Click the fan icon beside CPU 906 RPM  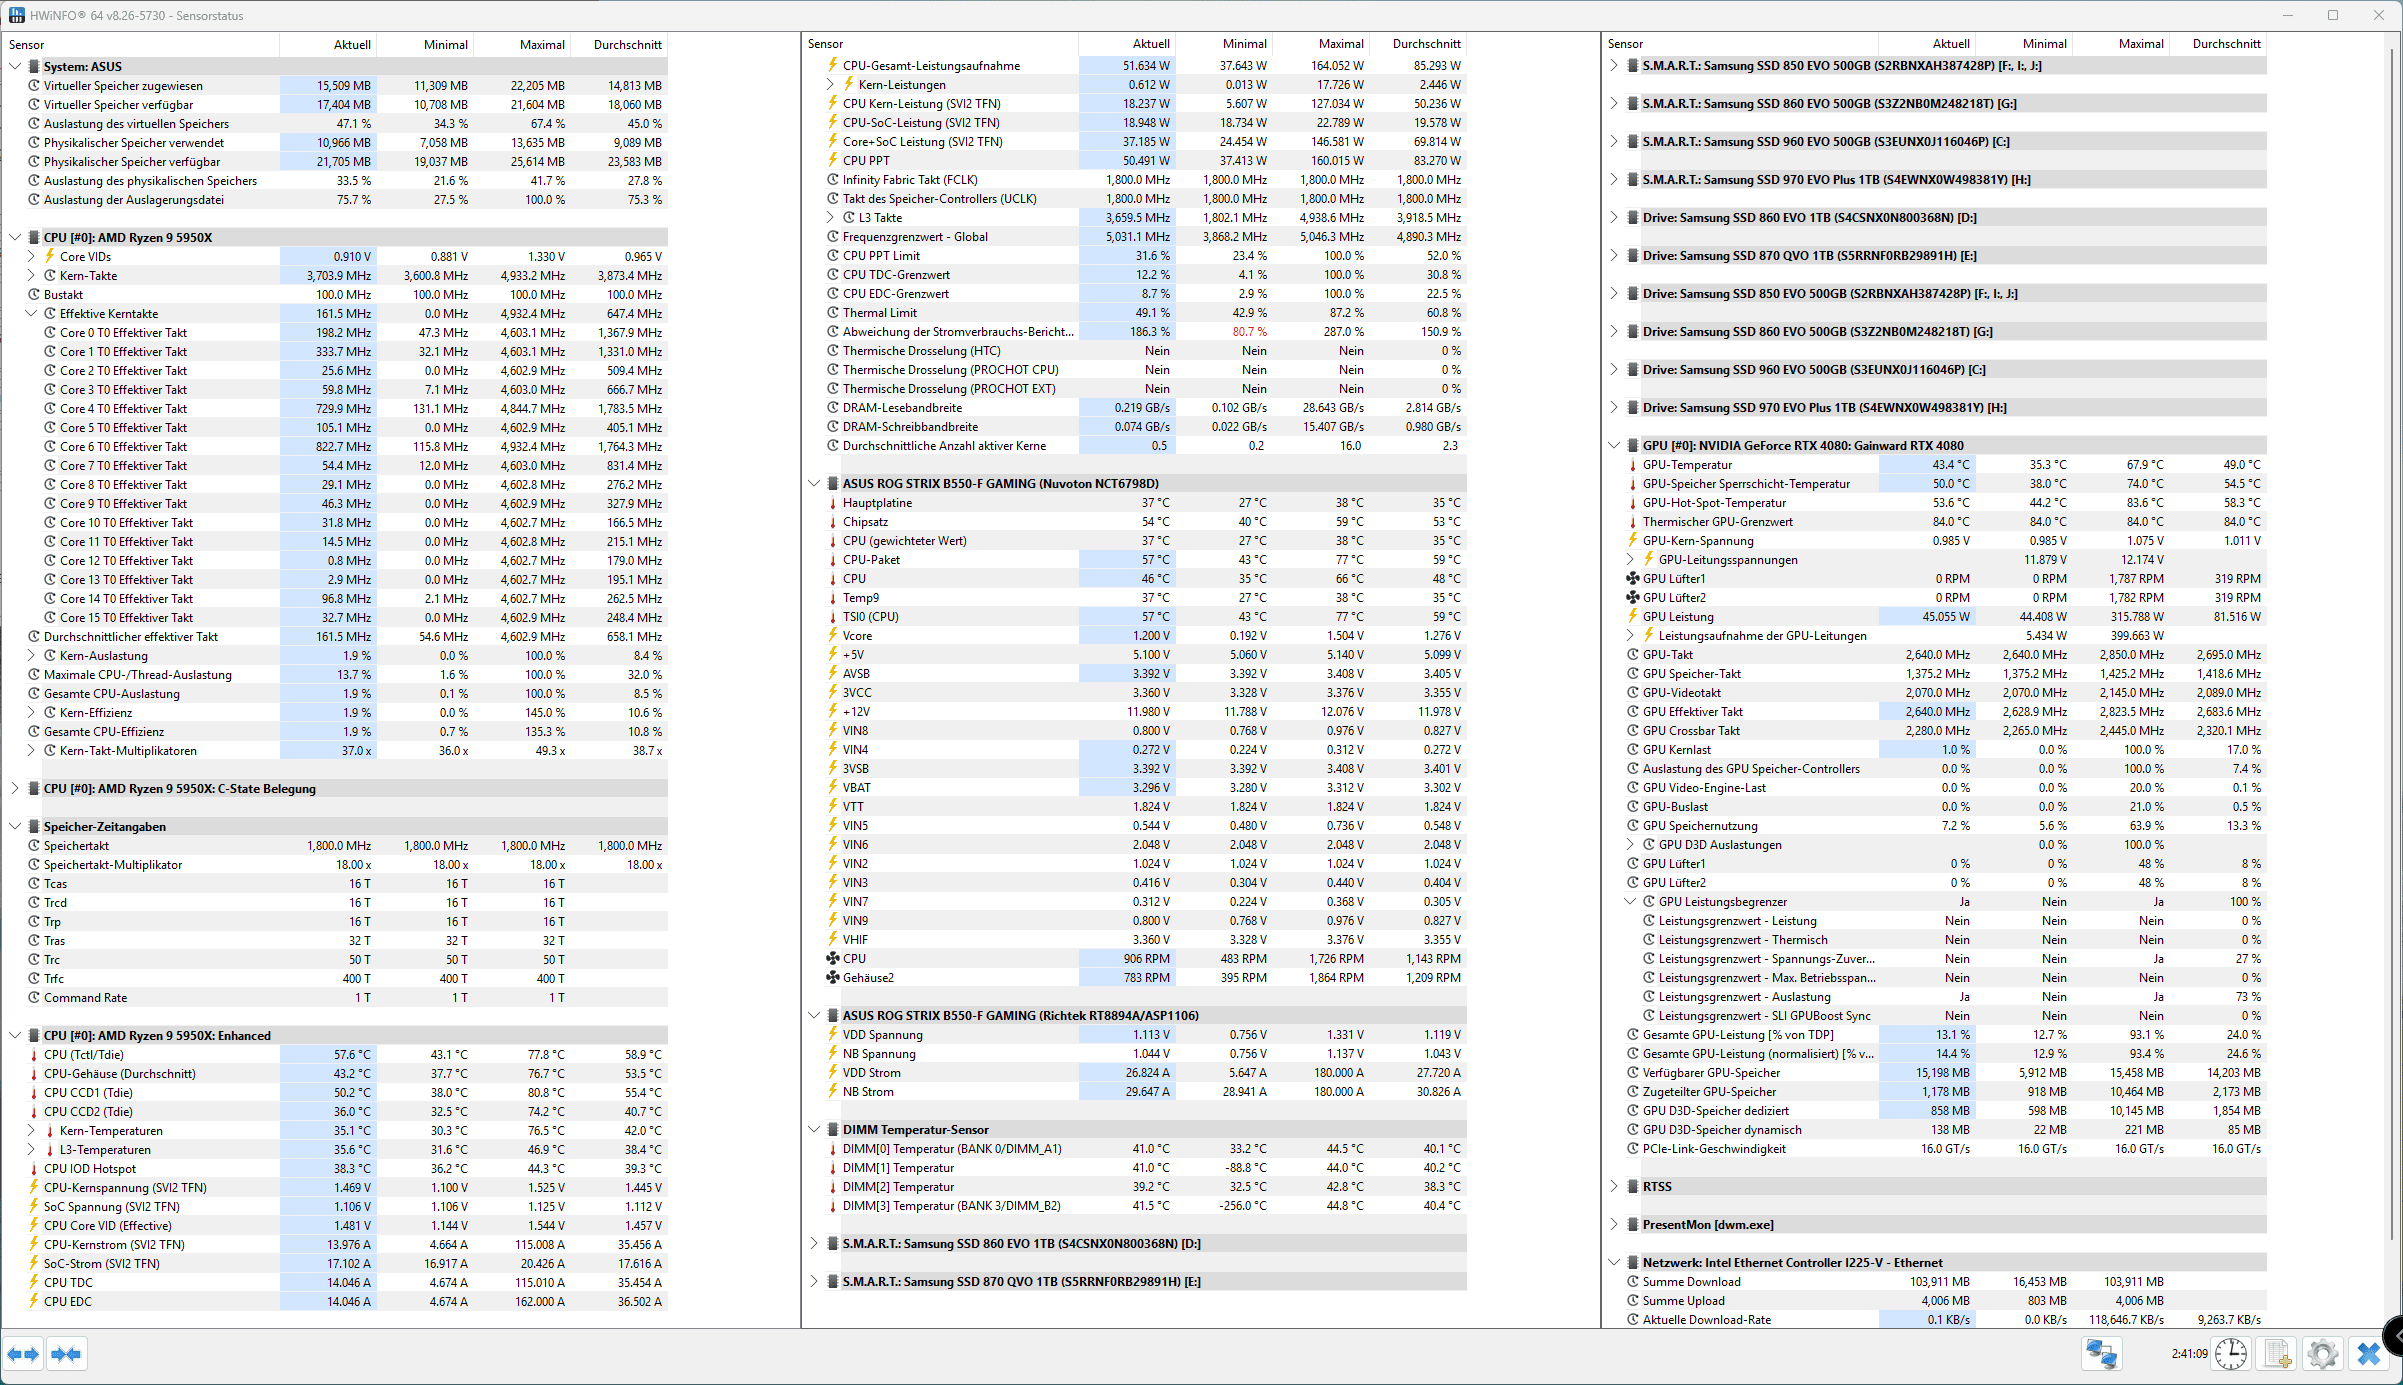click(x=832, y=958)
